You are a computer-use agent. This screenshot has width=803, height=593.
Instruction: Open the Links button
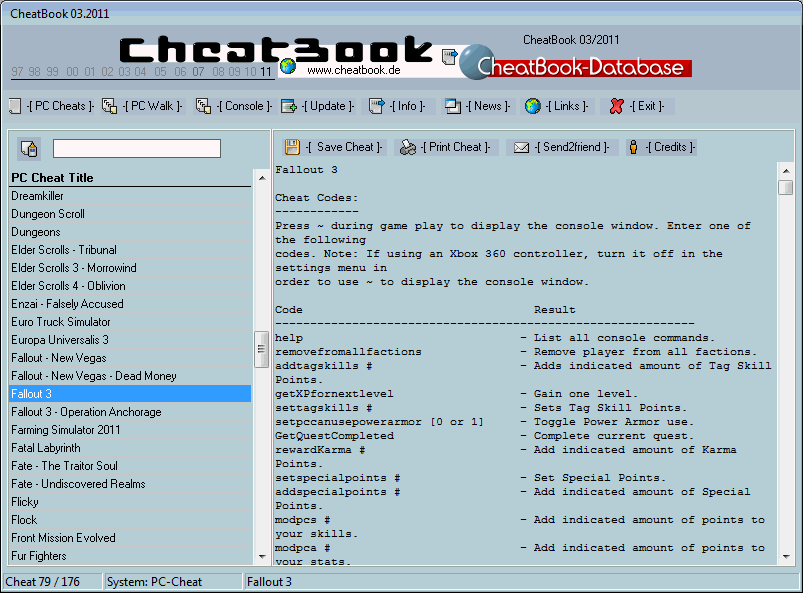pos(567,106)
